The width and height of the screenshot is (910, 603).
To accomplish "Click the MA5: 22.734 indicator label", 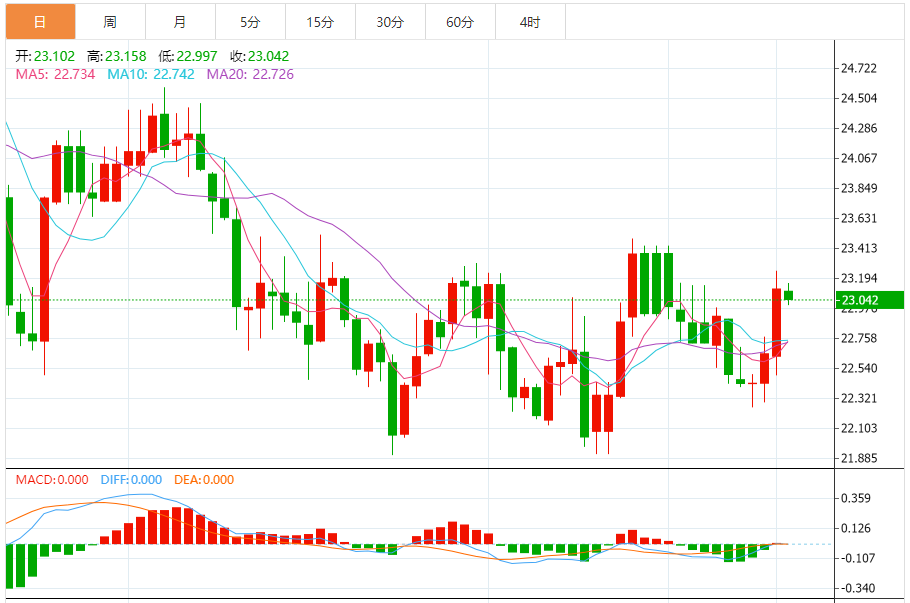I will tap(55, 74).
